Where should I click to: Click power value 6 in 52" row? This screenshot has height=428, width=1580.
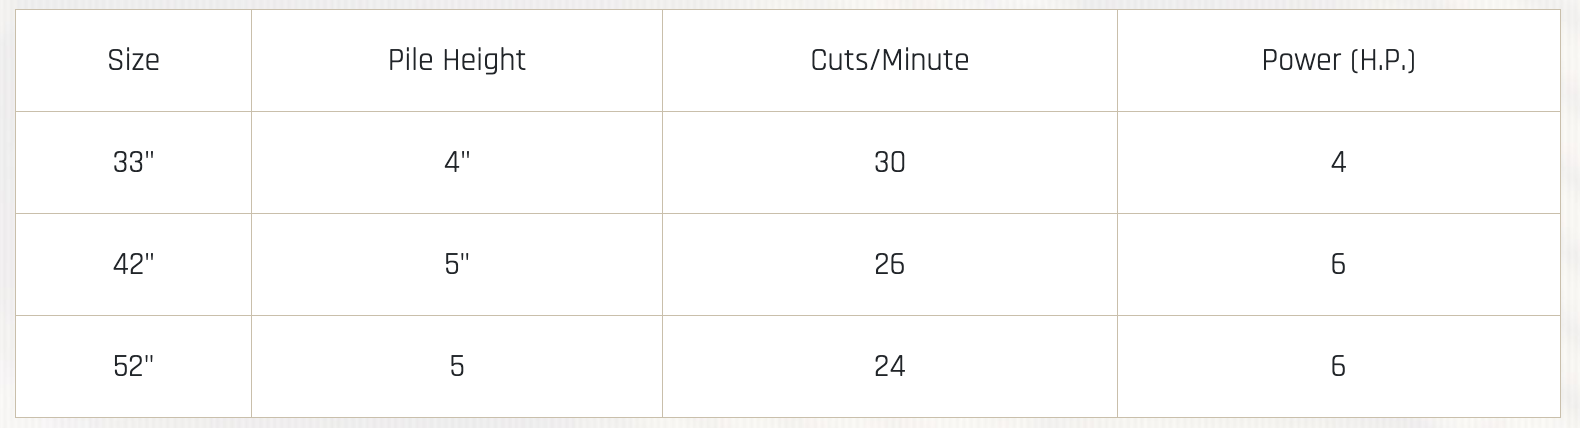click(1338, 366)
